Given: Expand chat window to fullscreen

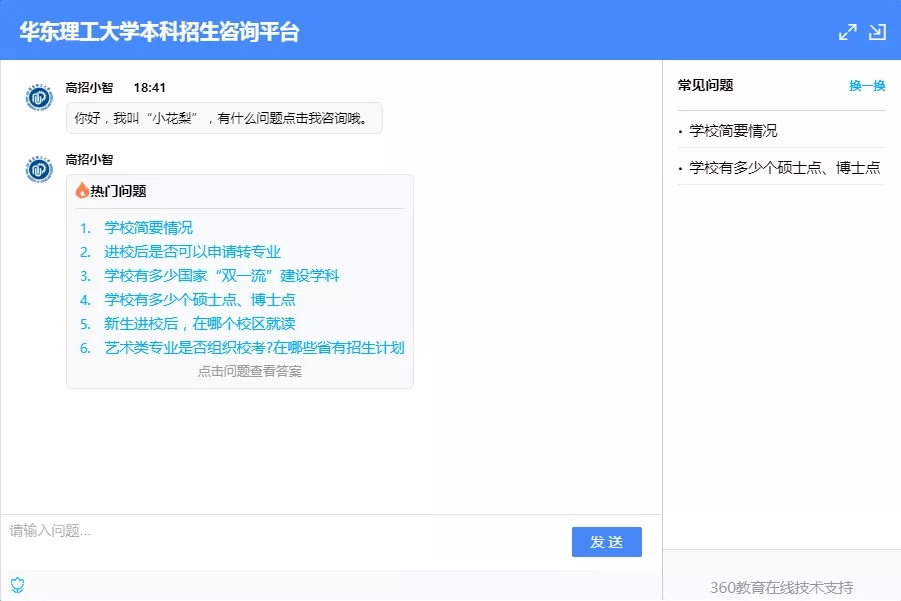Looking at the screenshot, I should 848,32.
